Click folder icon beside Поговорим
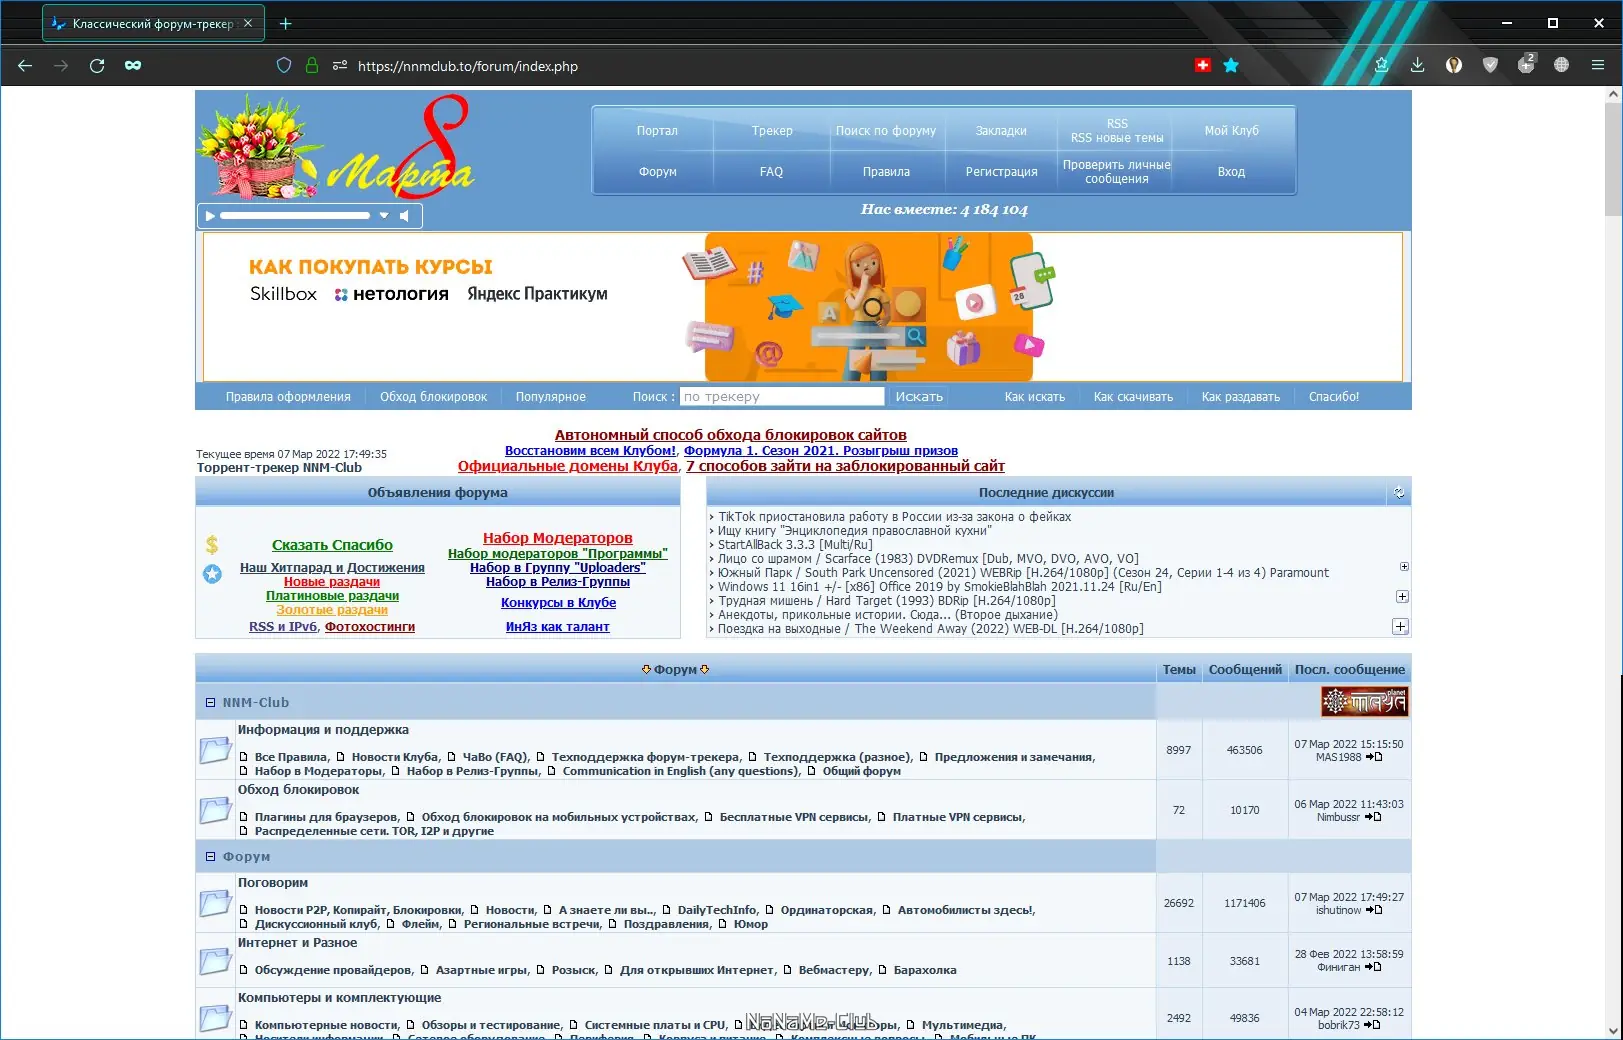The width and height of the screenshot is (1623, 1040). 215,903
